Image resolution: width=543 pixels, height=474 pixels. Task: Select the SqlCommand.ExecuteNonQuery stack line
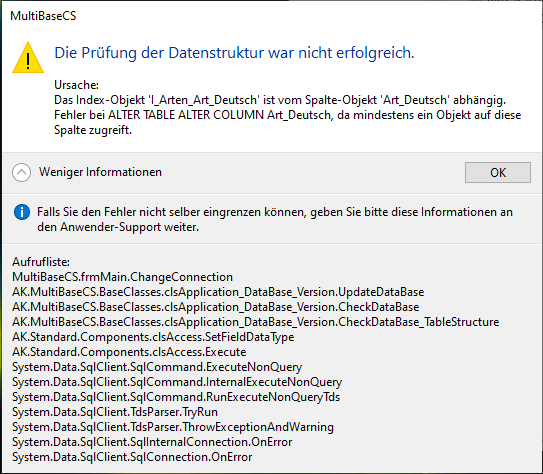click(157, 367)
